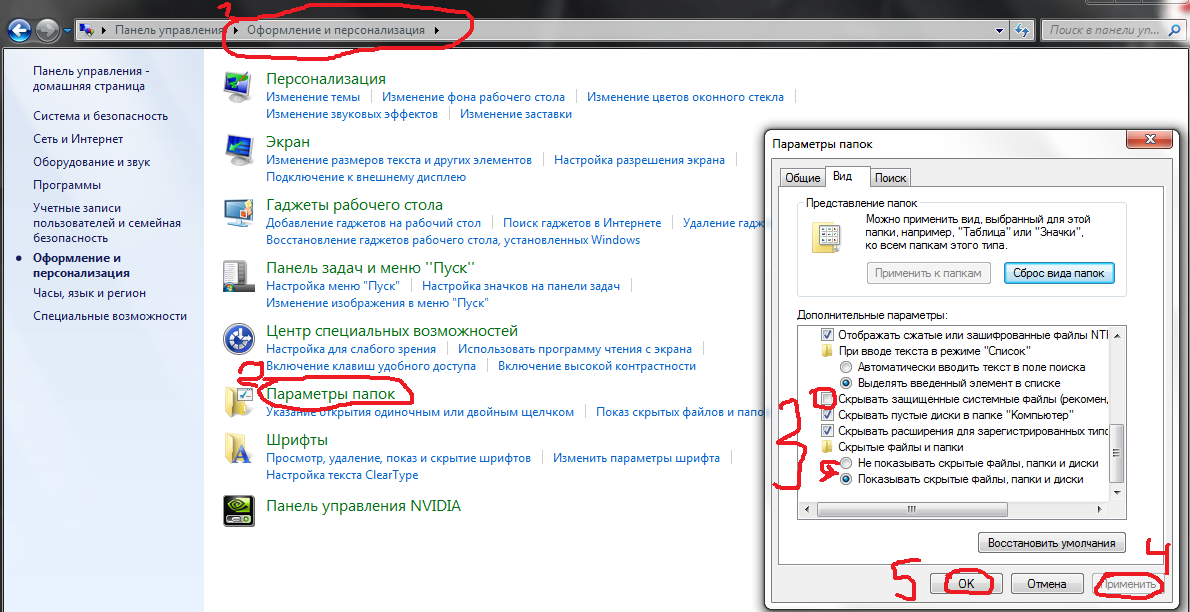The image size is (1190, 612).
Task: Open the recent pages dropdown arrow
Action: pyautogui.click(x=67, y=30)
